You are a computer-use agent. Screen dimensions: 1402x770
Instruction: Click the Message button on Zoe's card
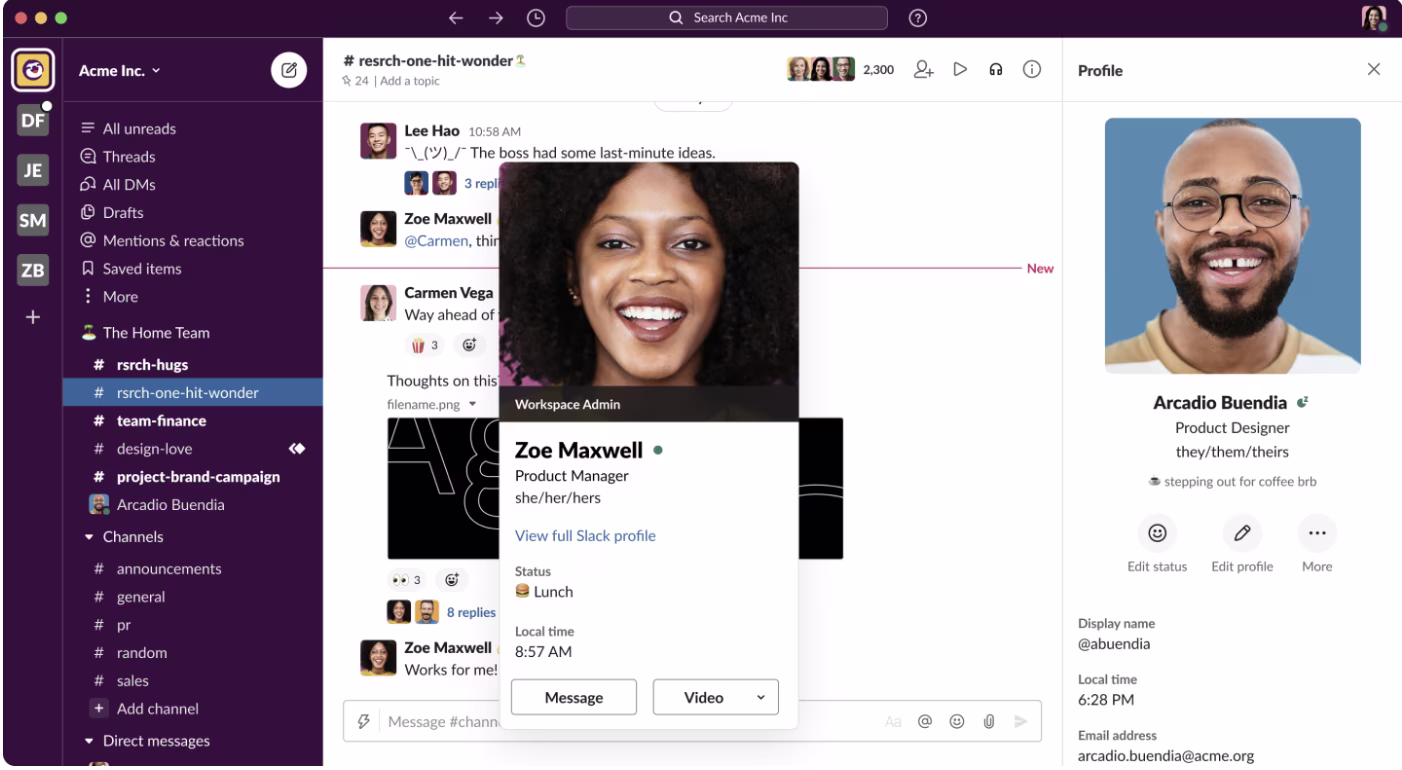[574, 698]
